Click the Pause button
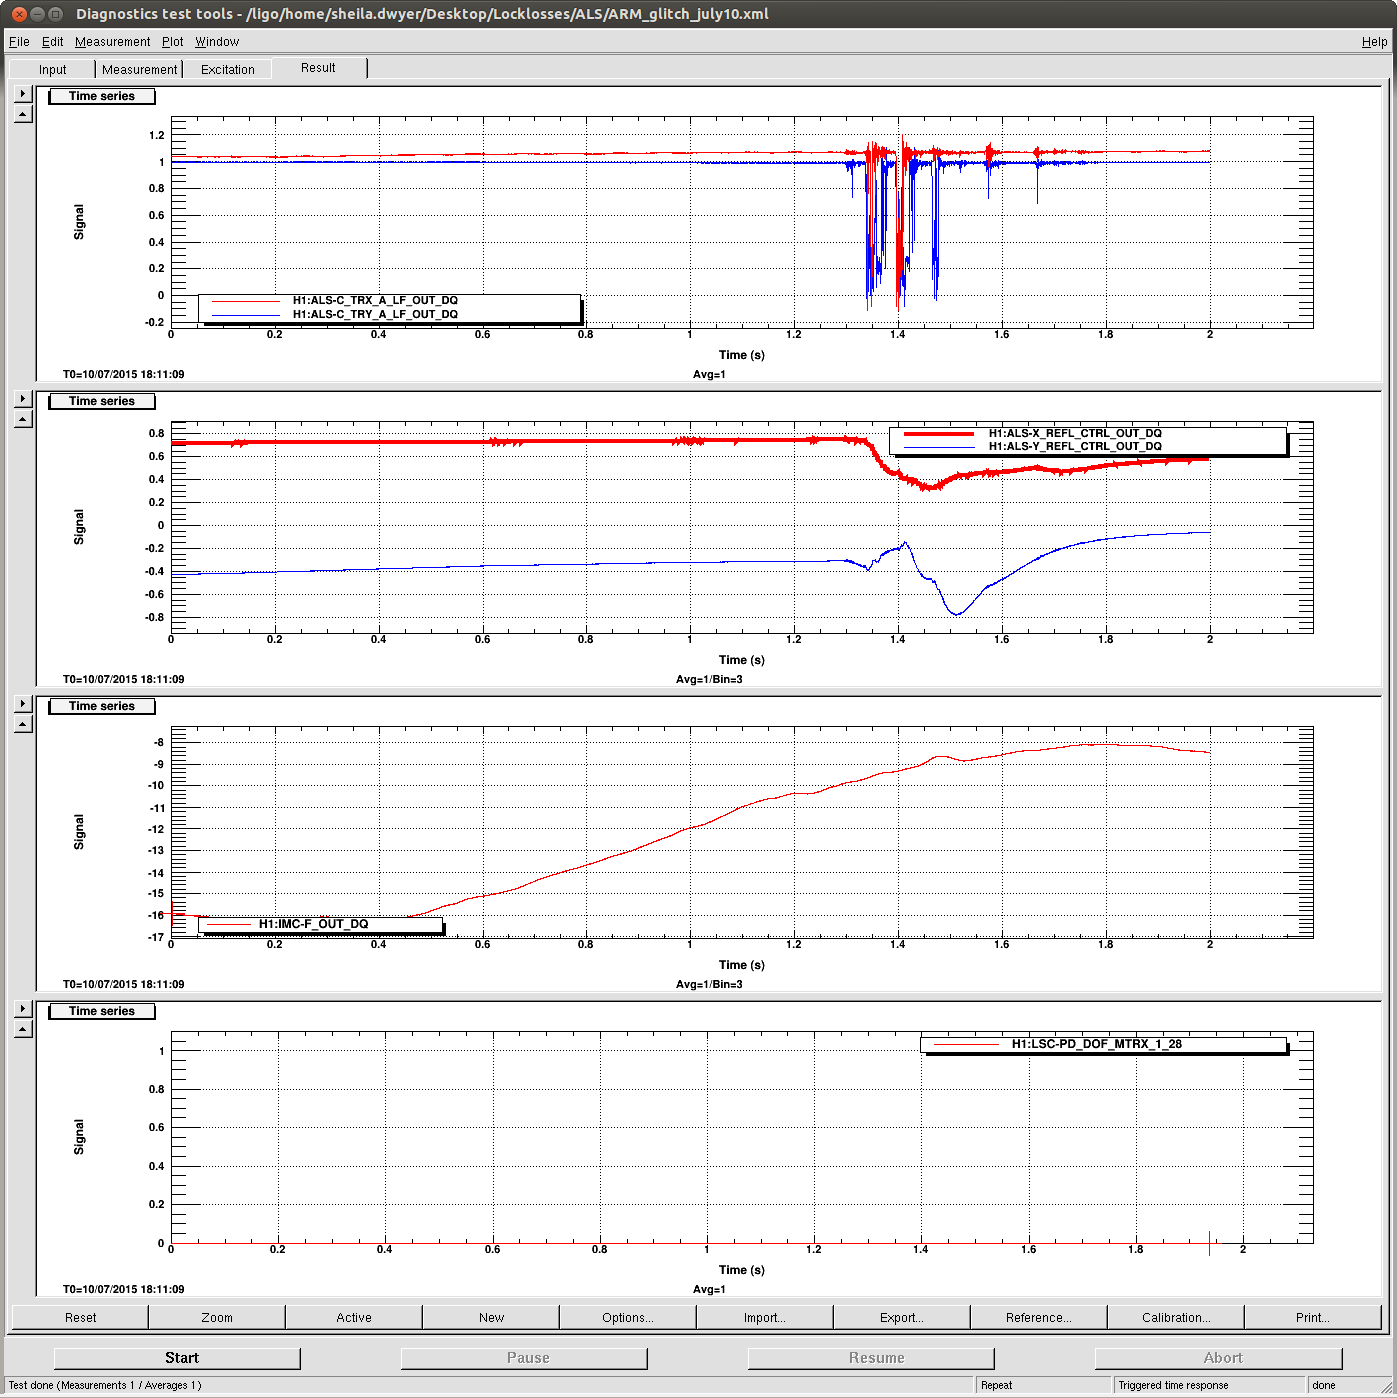The image size is (1397, 1398). coord(524,1358)
